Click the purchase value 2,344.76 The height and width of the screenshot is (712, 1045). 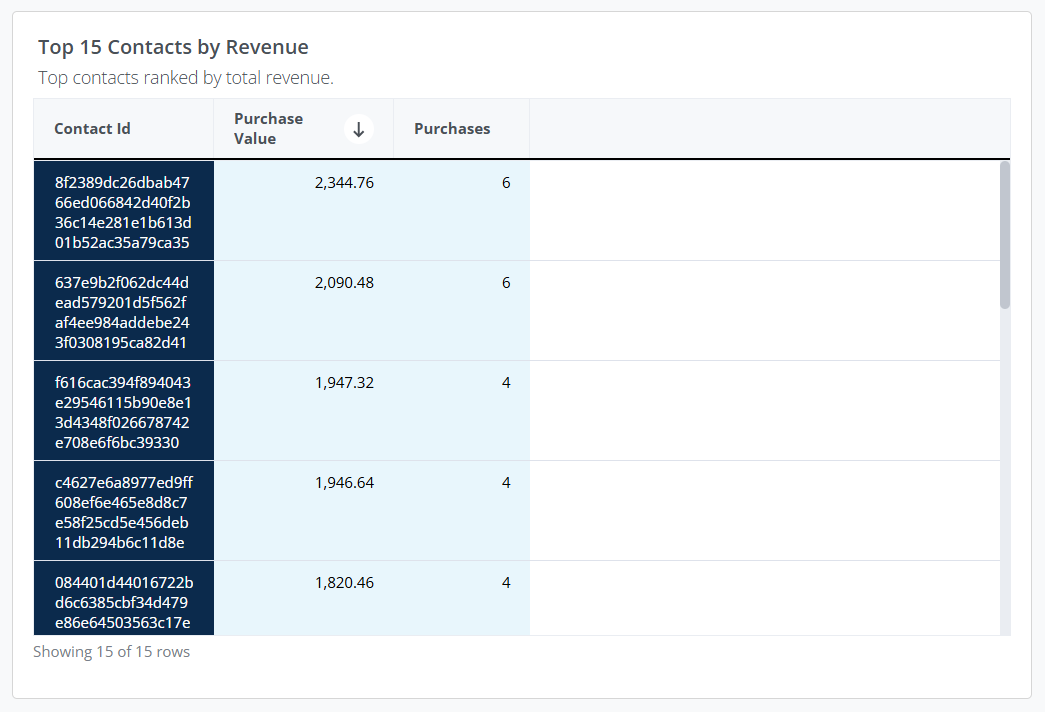click(x=344, y=183)
